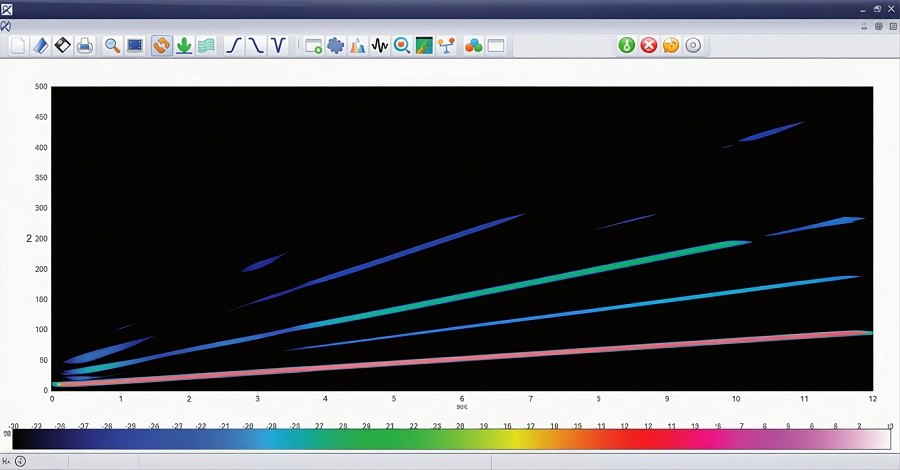Click the green round start button
The height and width of the screenshot is (470, 900).
click(627, 45)
